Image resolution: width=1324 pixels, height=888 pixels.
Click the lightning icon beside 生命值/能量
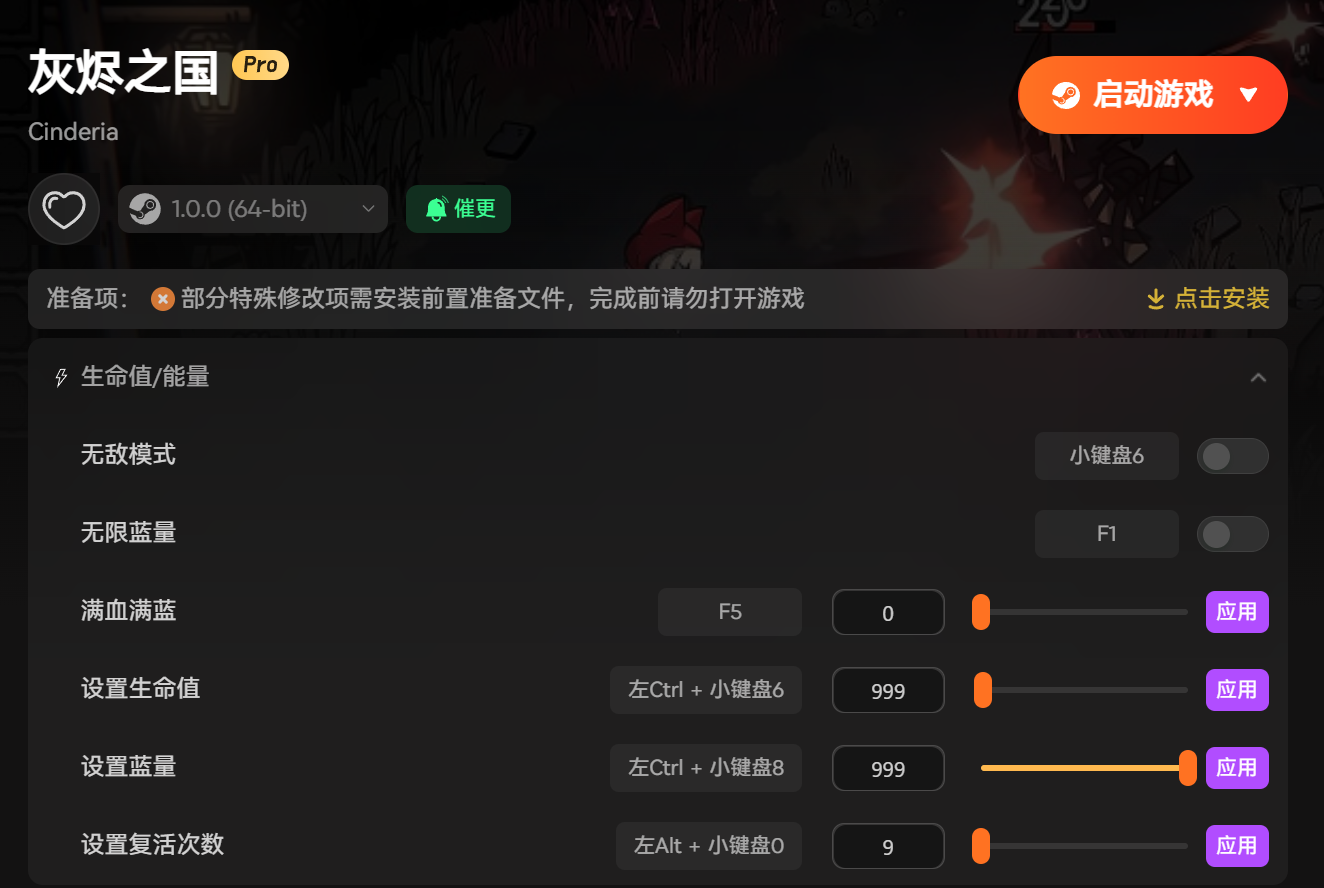coord(61,377)
